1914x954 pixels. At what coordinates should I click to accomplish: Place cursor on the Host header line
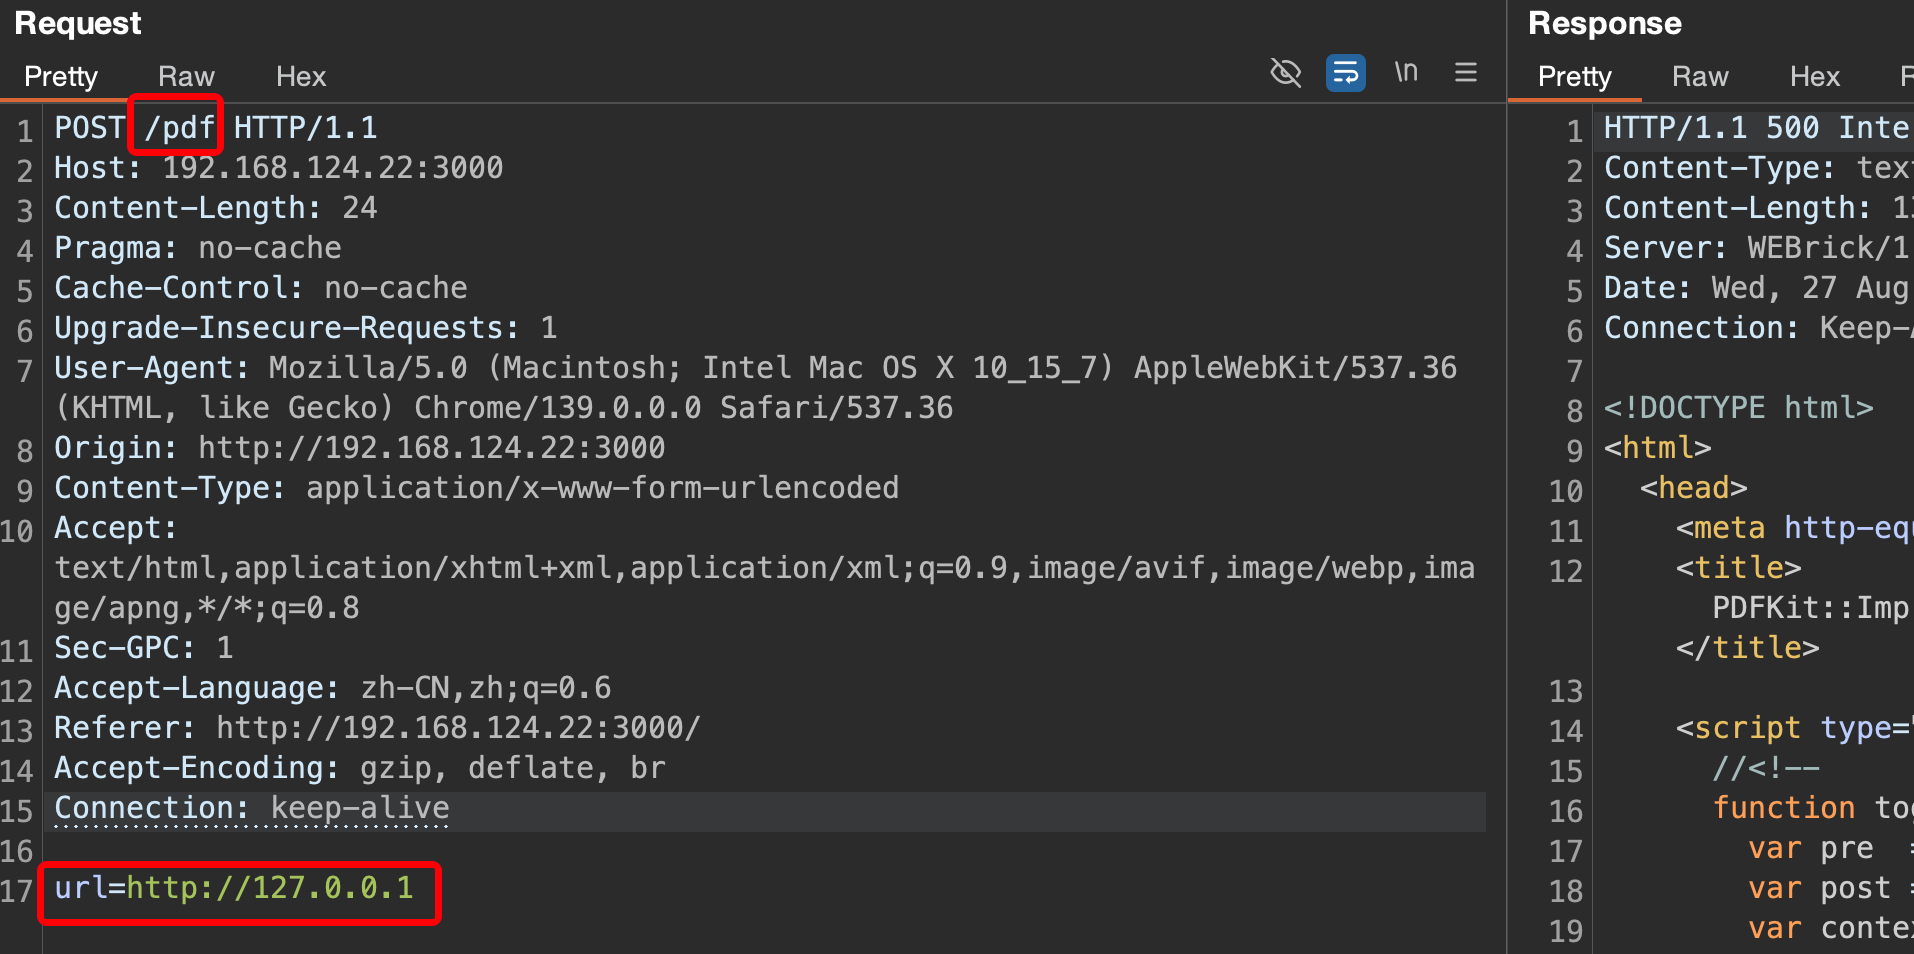pos(278,168)
